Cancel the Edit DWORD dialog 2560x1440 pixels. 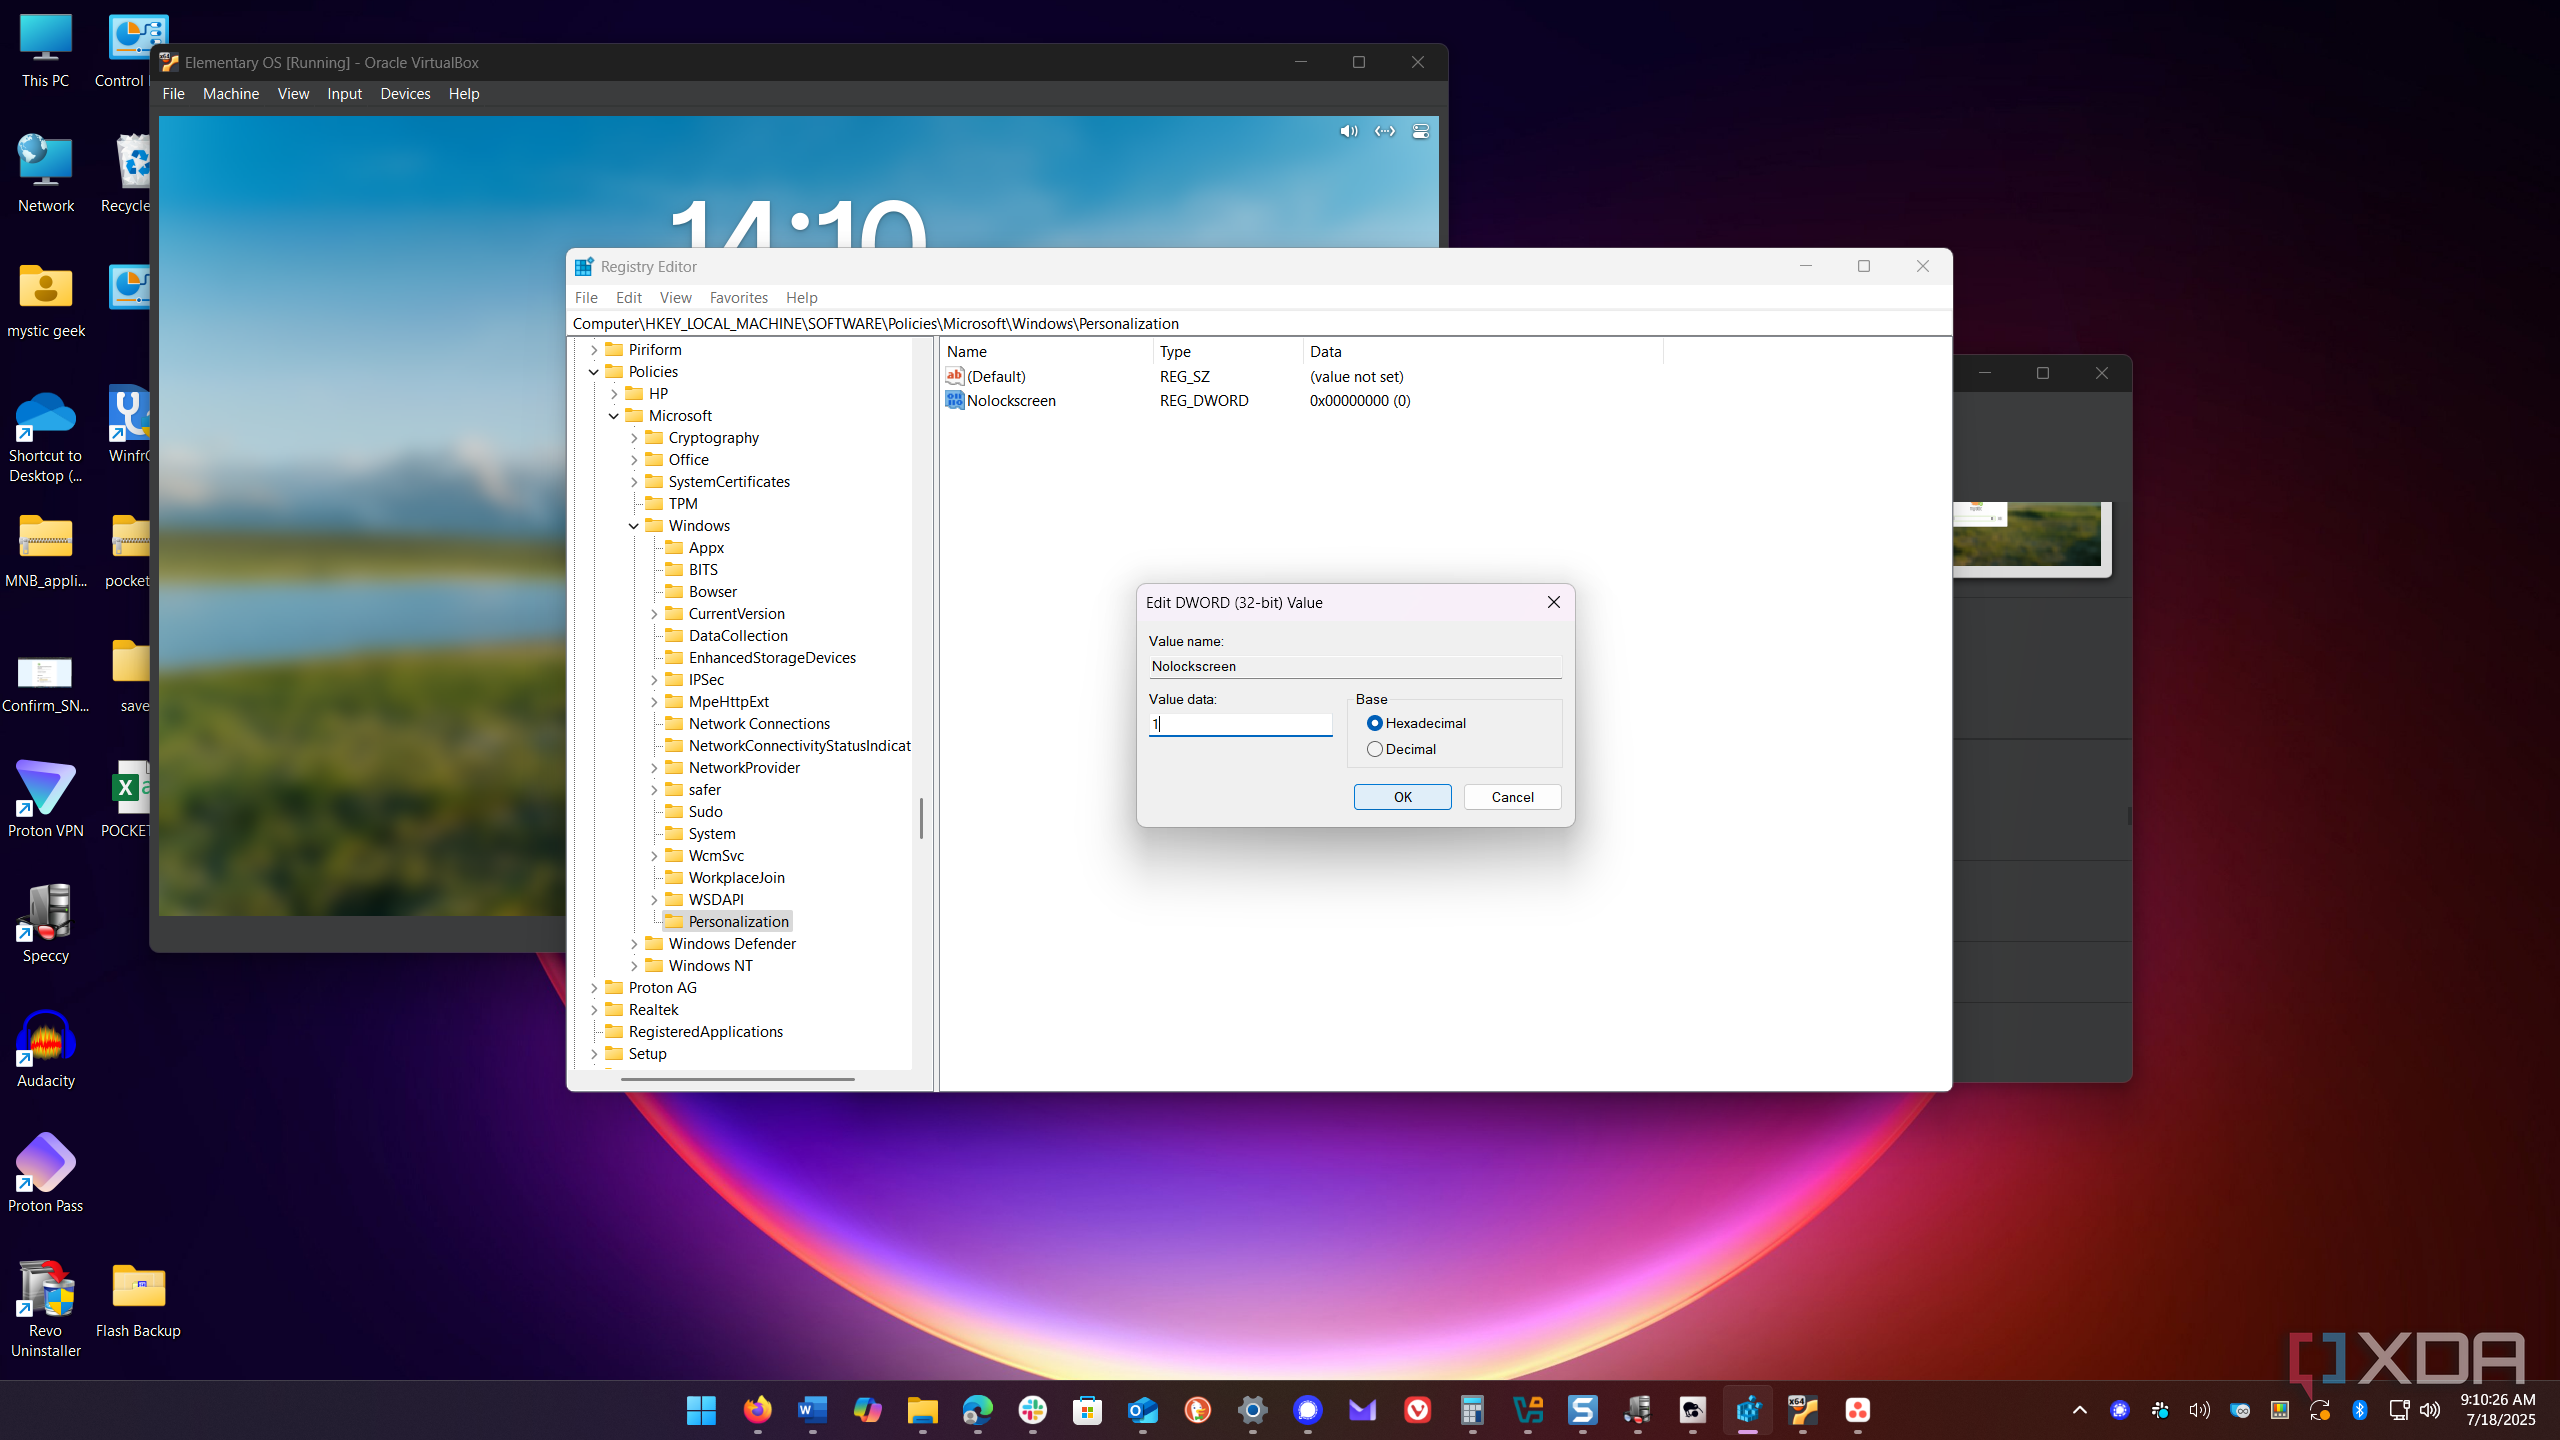(x=1512, y=797)
